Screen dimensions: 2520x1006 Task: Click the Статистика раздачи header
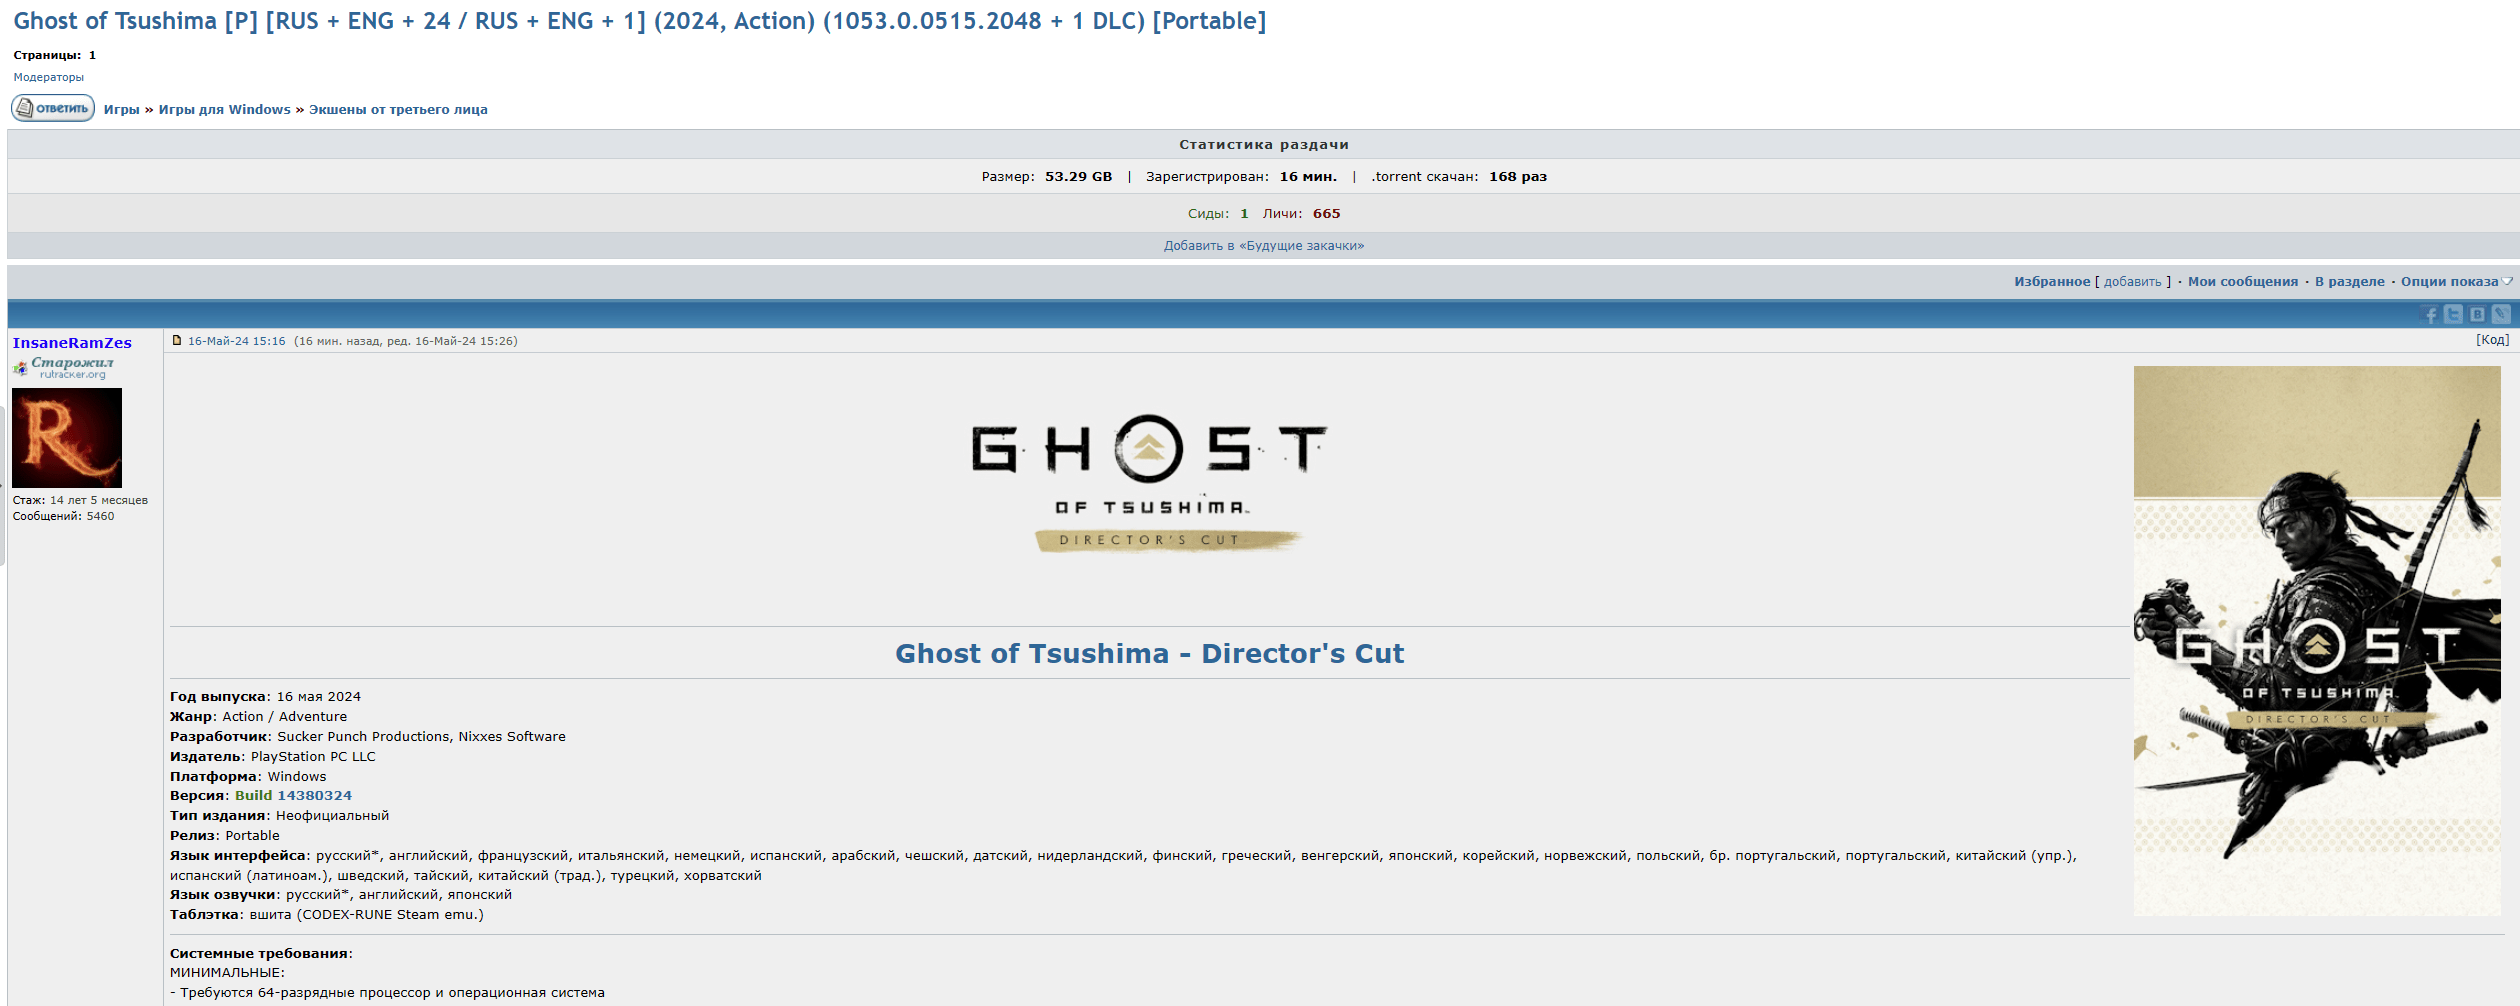click(1264, 145)
